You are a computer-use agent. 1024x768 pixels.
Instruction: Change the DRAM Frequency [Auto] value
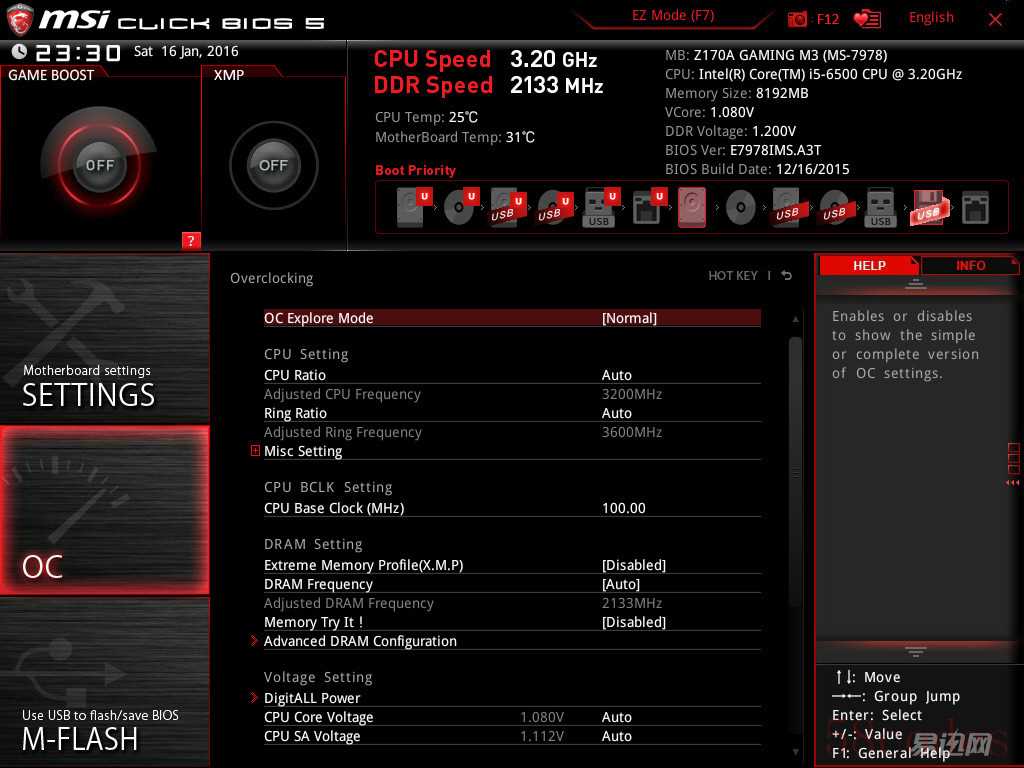click(620, 584)
